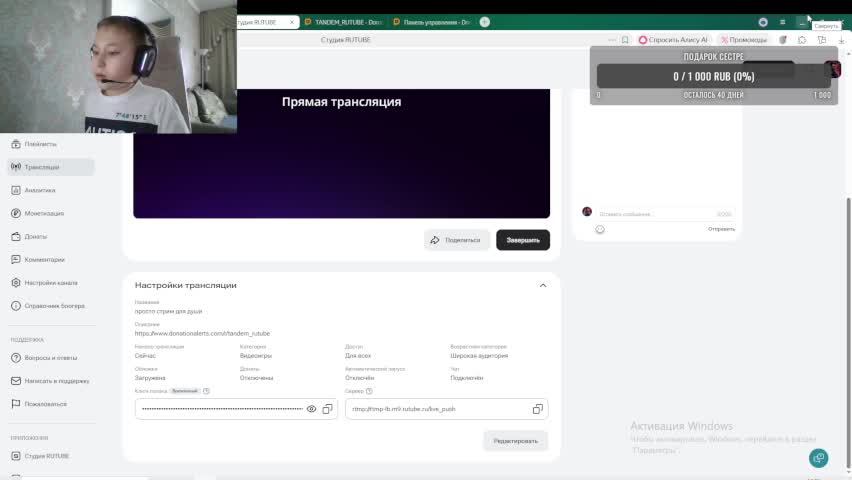Open the browser extensions icon
The height and width of the screenshot is (480, 852).
tap(802, 40)
